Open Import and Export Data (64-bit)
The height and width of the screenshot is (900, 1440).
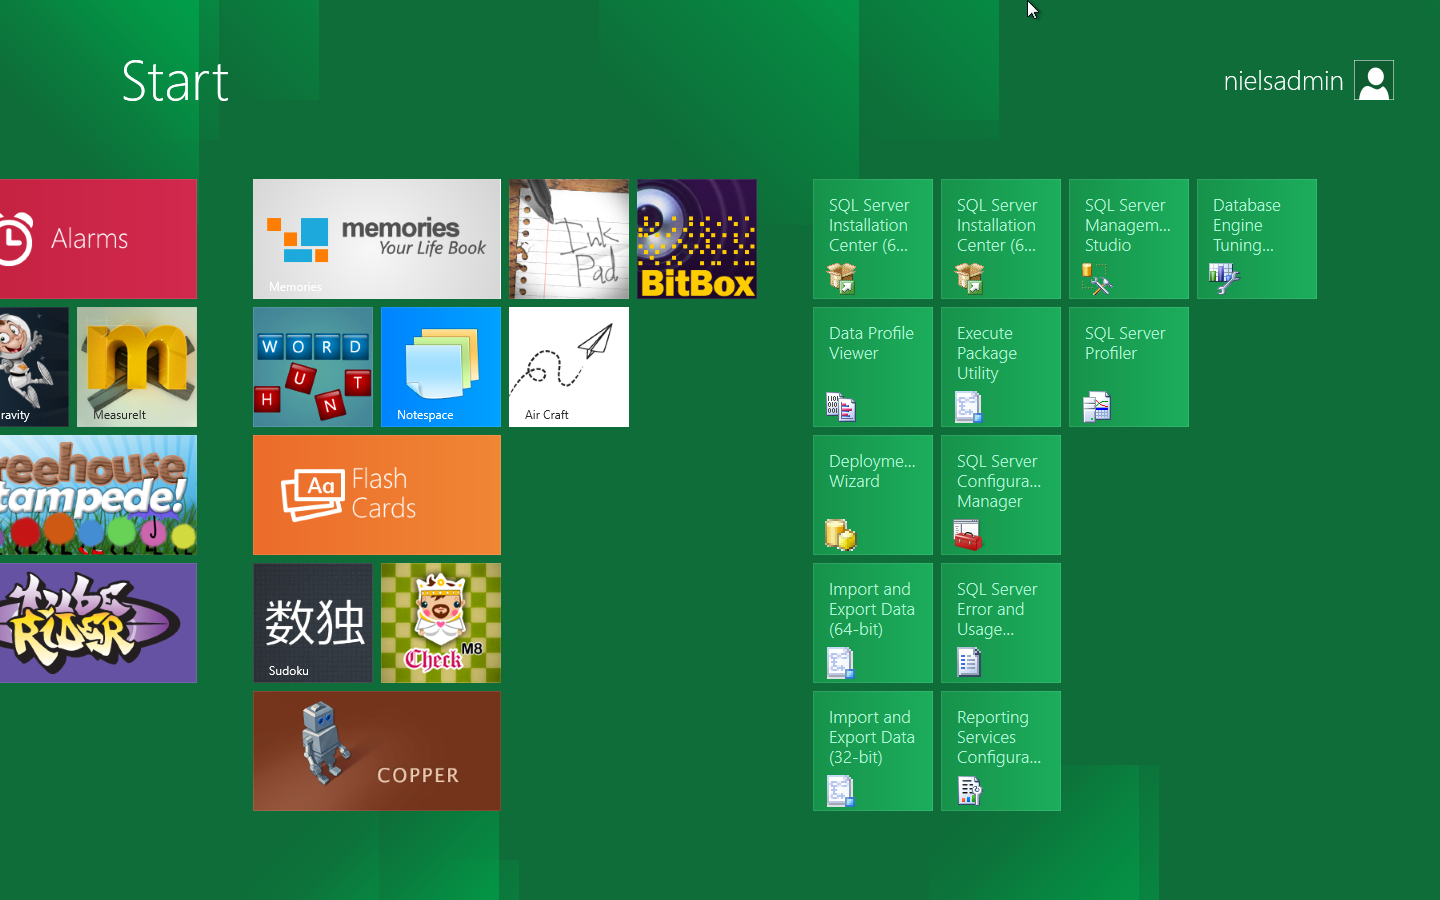(873, 623)
